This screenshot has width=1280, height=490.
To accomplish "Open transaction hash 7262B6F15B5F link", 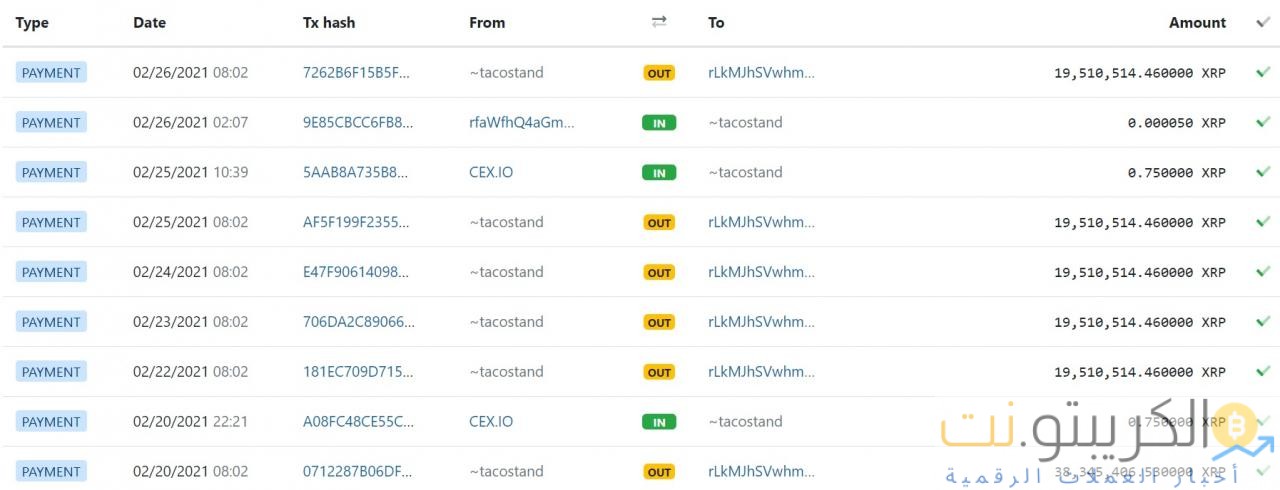I will (356, 72).
